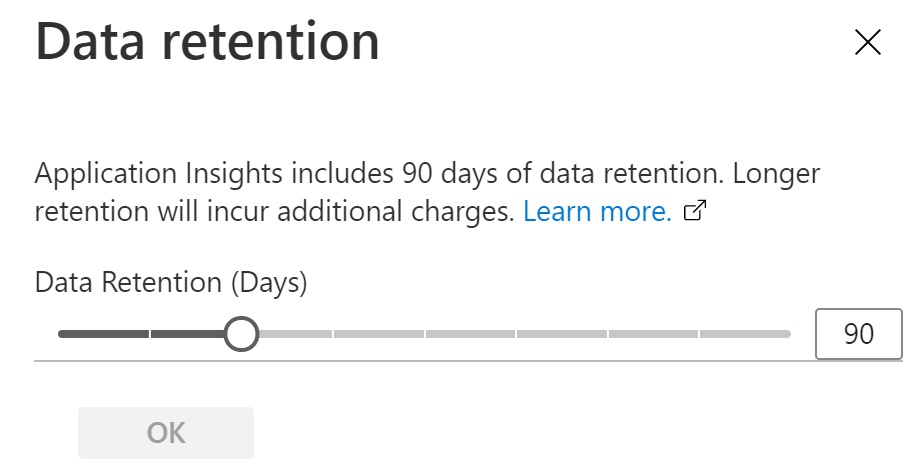Set slider to the sixth track segment
The image size is (911, 472).
[x=562, y=334]
